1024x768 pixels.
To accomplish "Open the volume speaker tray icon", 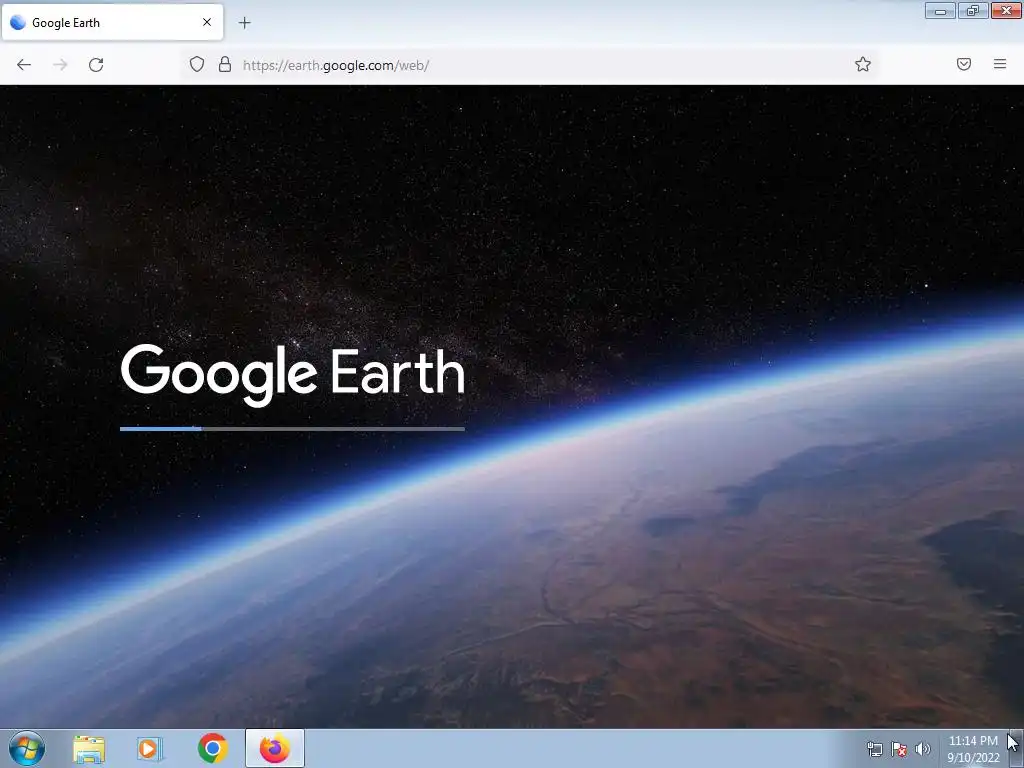I will [923, 749].
